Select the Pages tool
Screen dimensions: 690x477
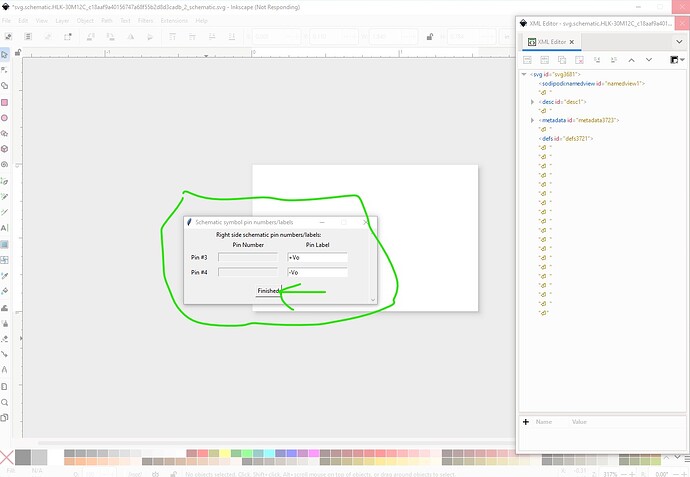(4, 418)
